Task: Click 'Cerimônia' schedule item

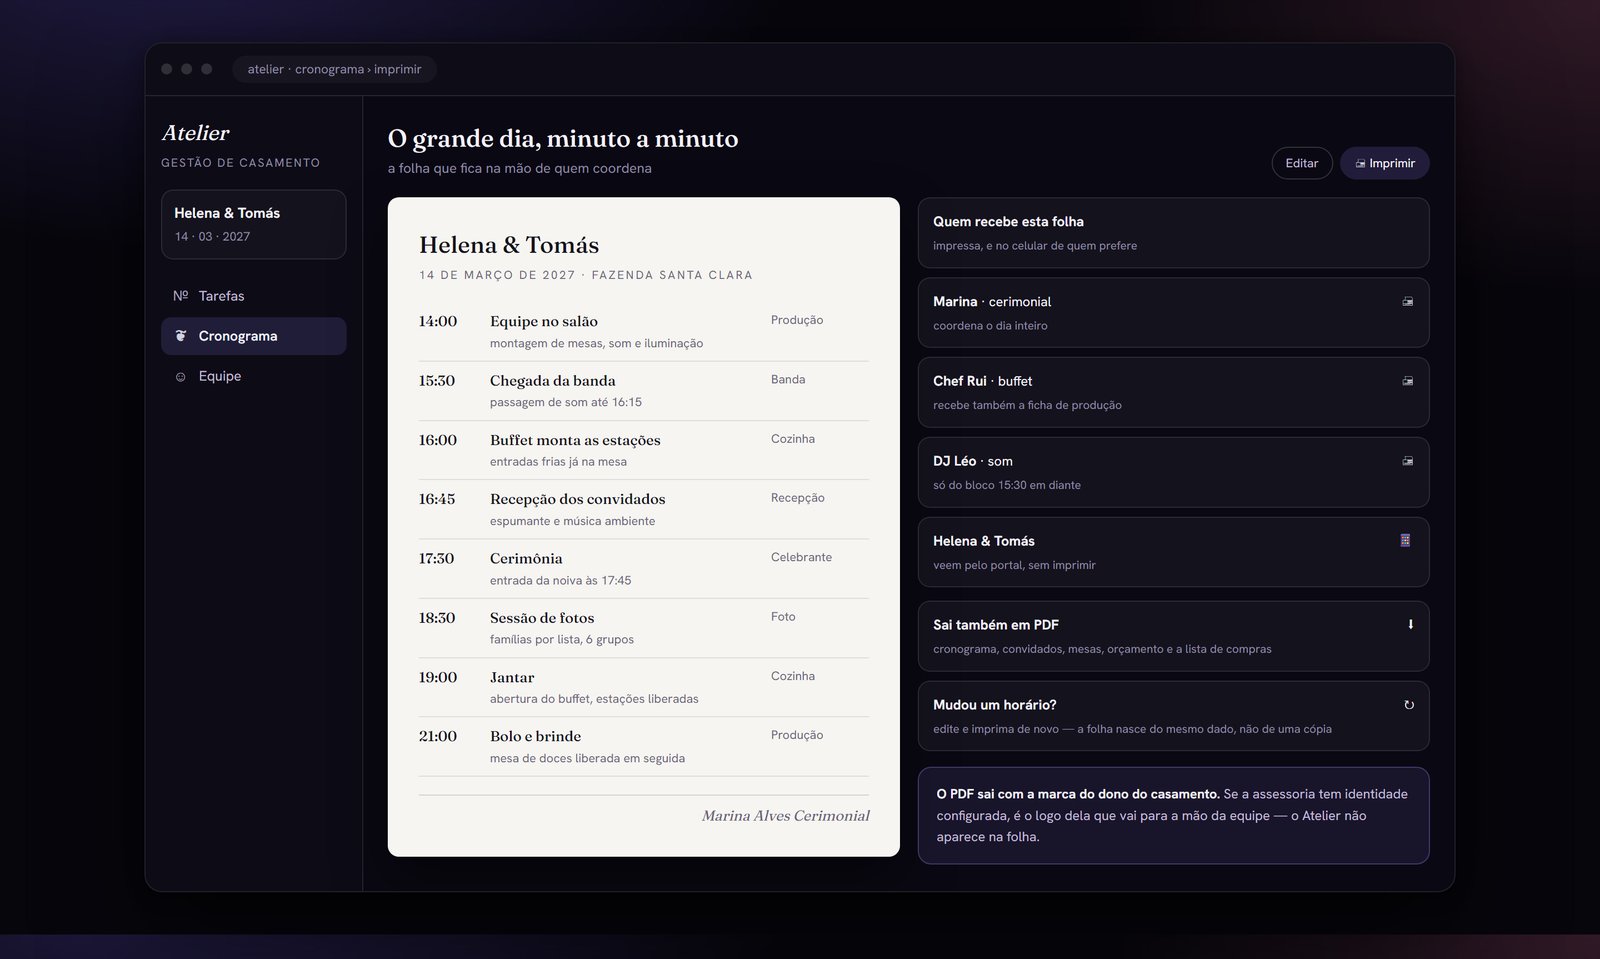Action: click(x=526, y=558)
